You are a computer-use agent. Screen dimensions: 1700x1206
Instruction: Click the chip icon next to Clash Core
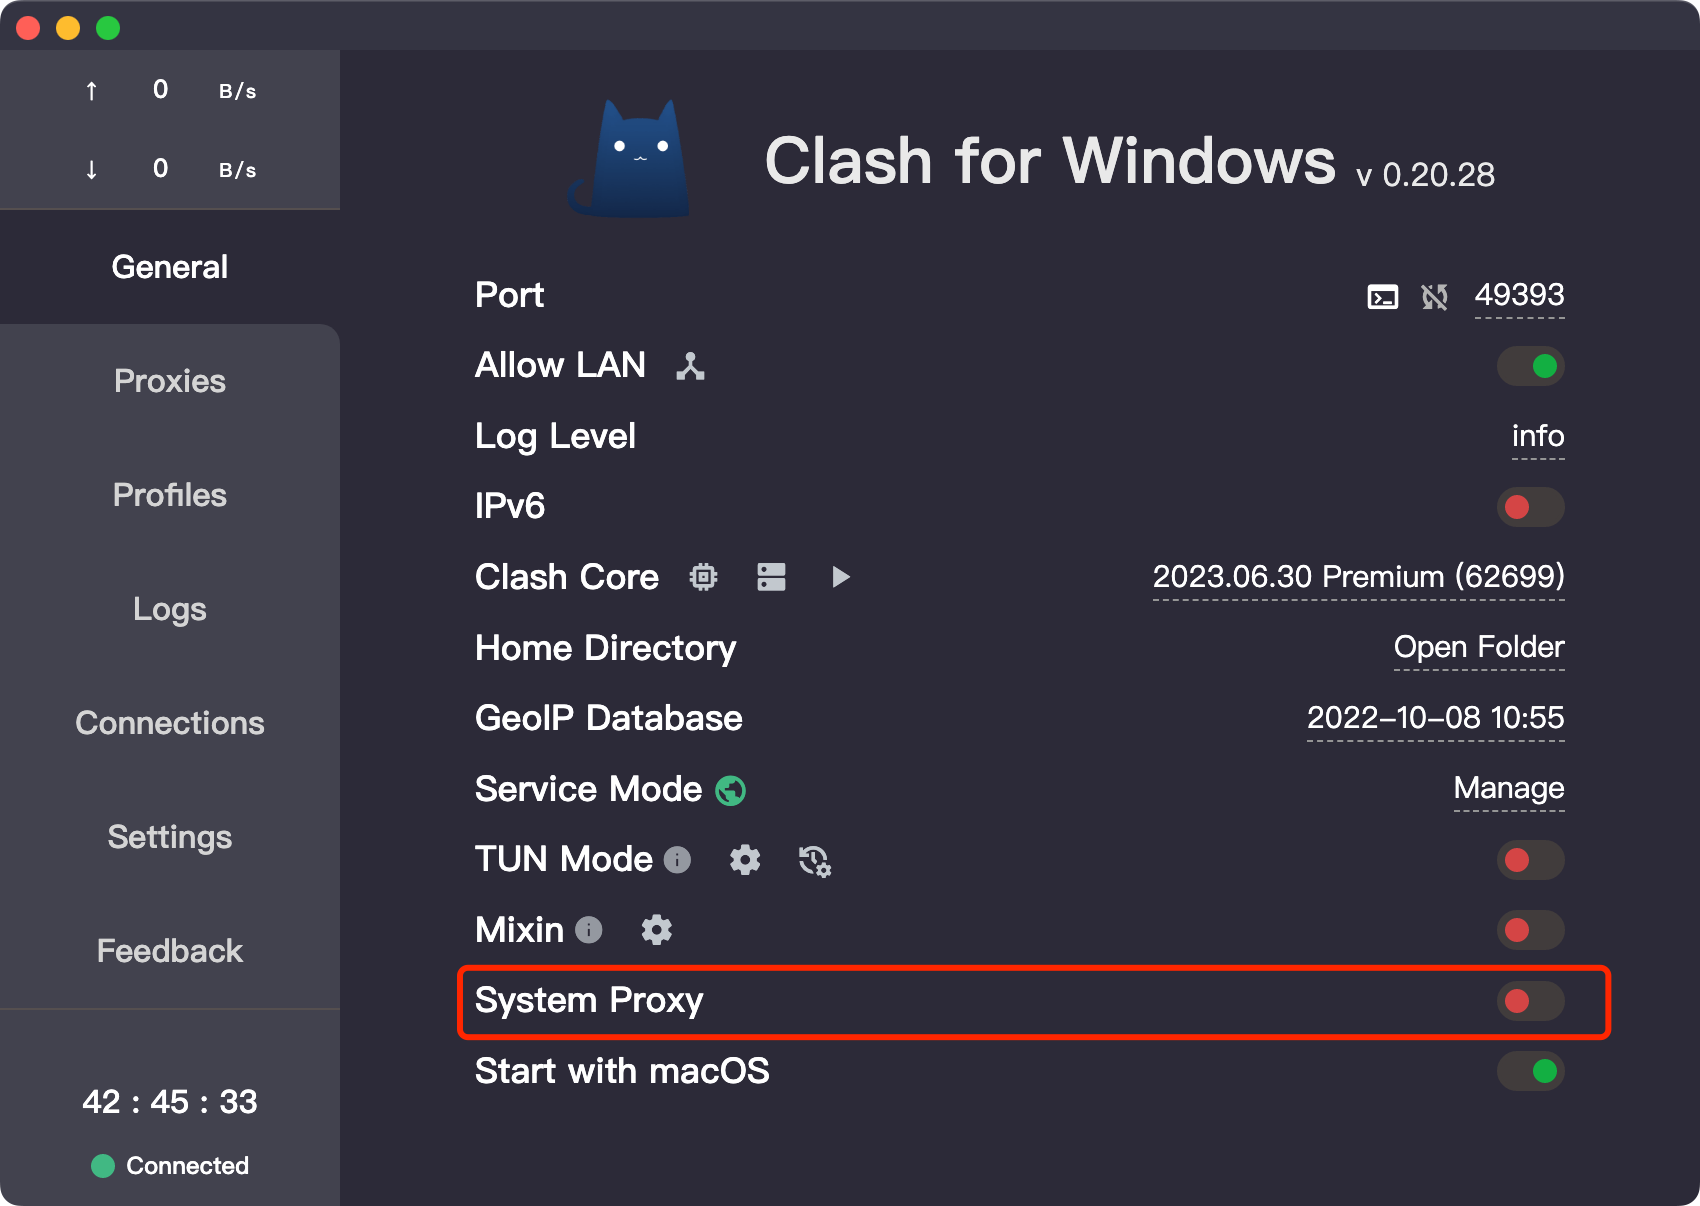coord(704,577)
